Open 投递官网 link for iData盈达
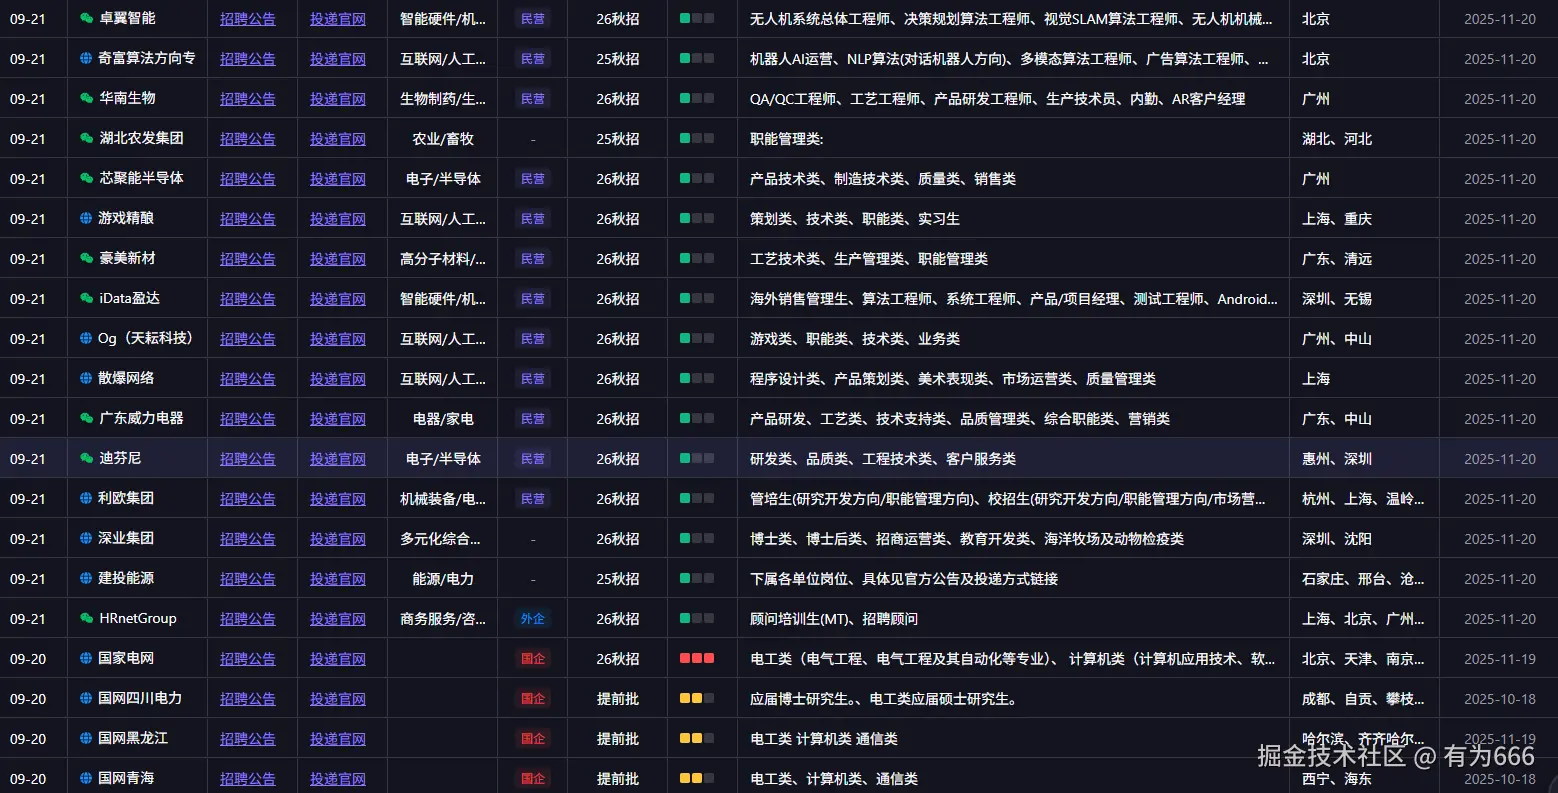The width and height of the screenshot is (1558, 793). pos(338,299)
